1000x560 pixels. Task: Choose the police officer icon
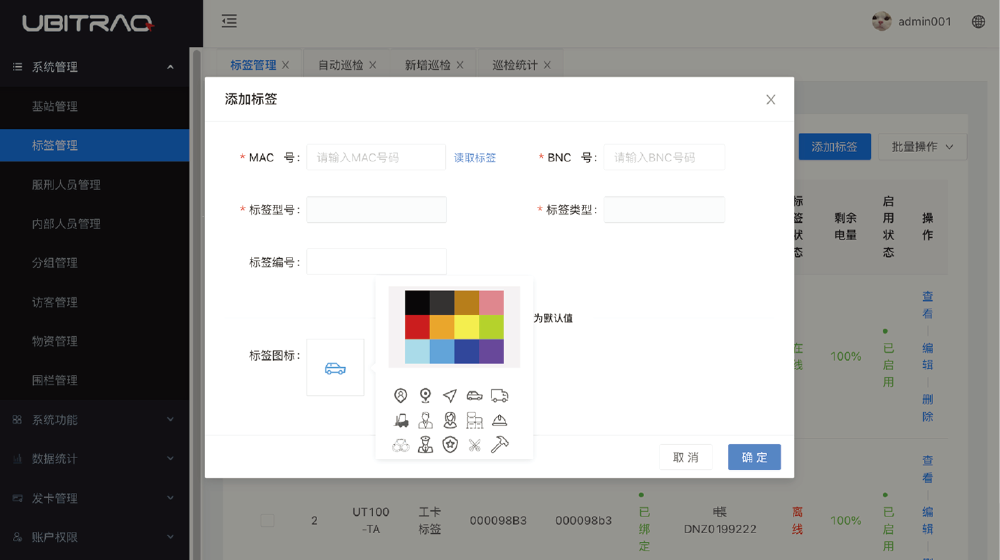426,445
